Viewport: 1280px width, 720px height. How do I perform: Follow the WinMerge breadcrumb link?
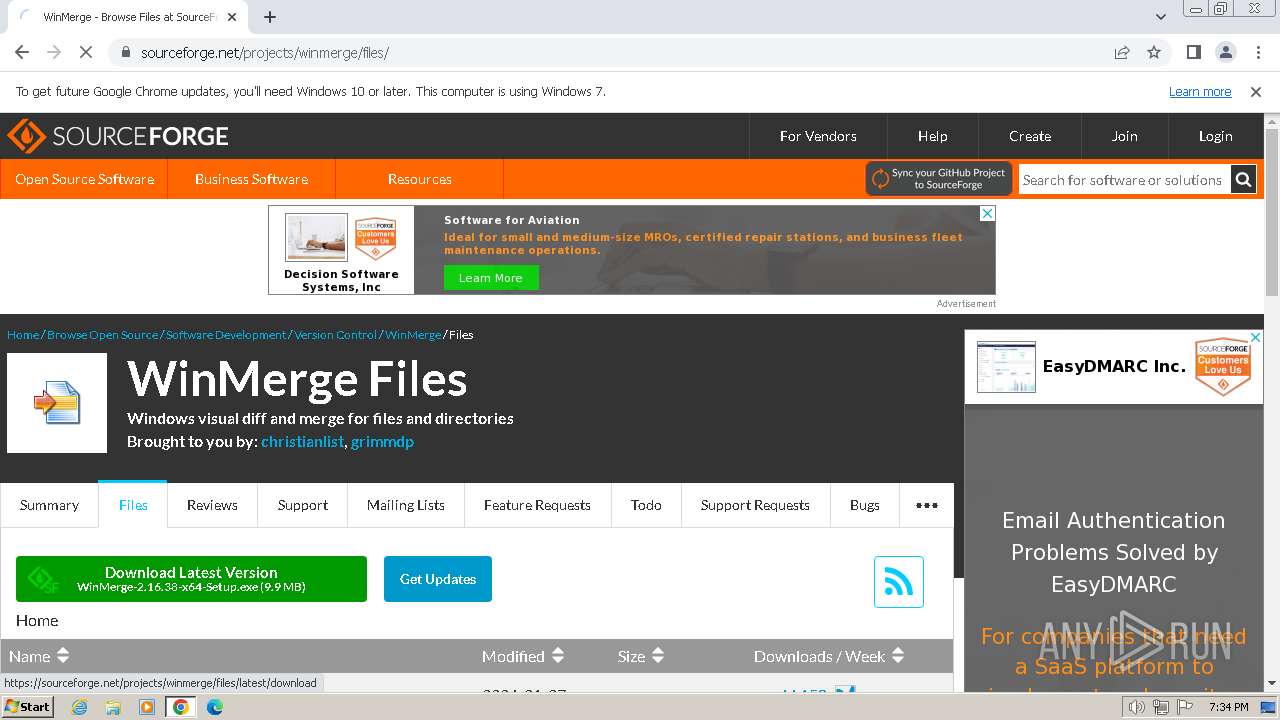(413, 335)
